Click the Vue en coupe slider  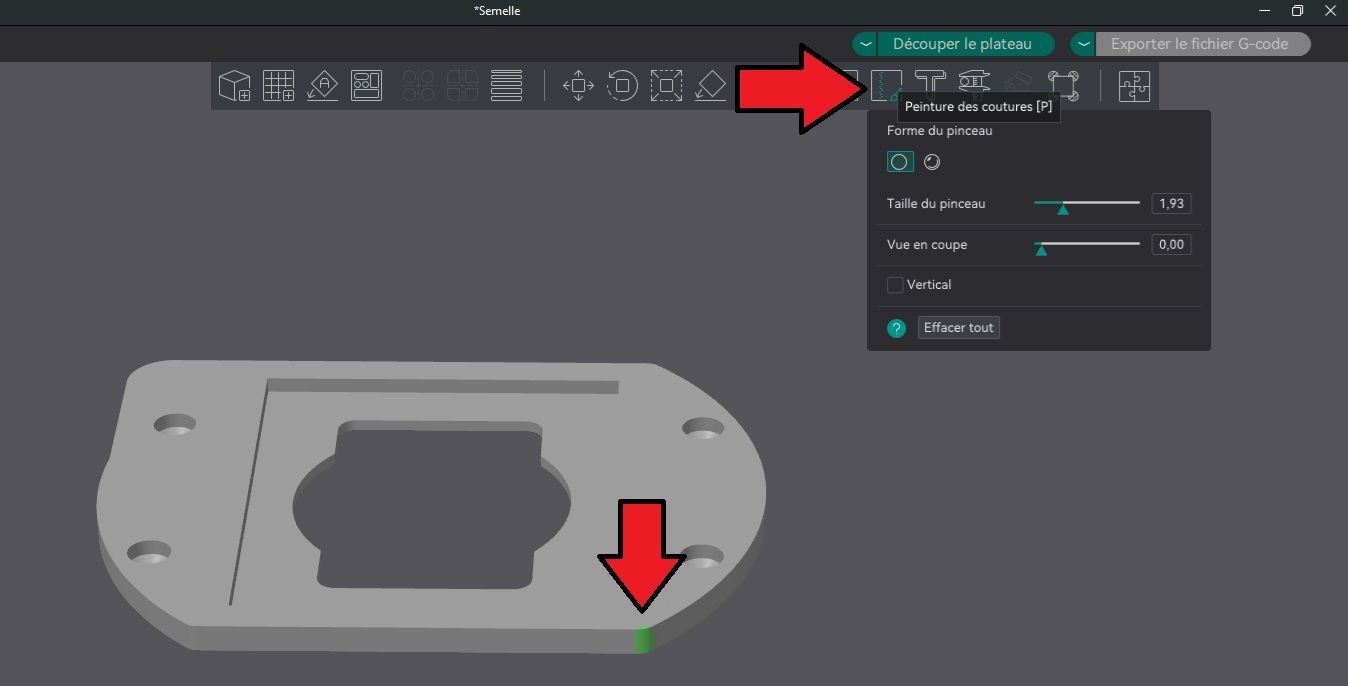[x=1087, y=245]
